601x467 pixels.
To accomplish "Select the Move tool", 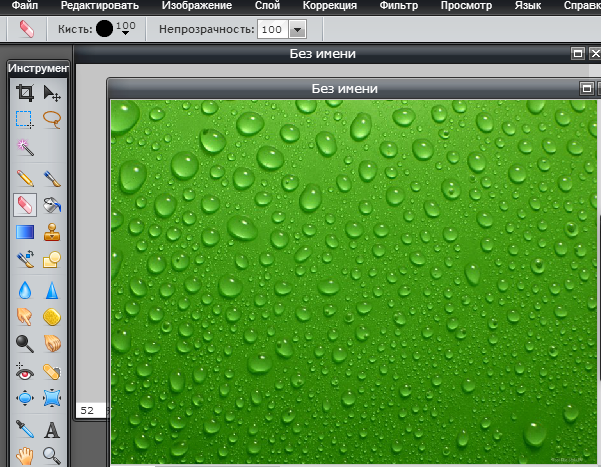I will 52,93.
